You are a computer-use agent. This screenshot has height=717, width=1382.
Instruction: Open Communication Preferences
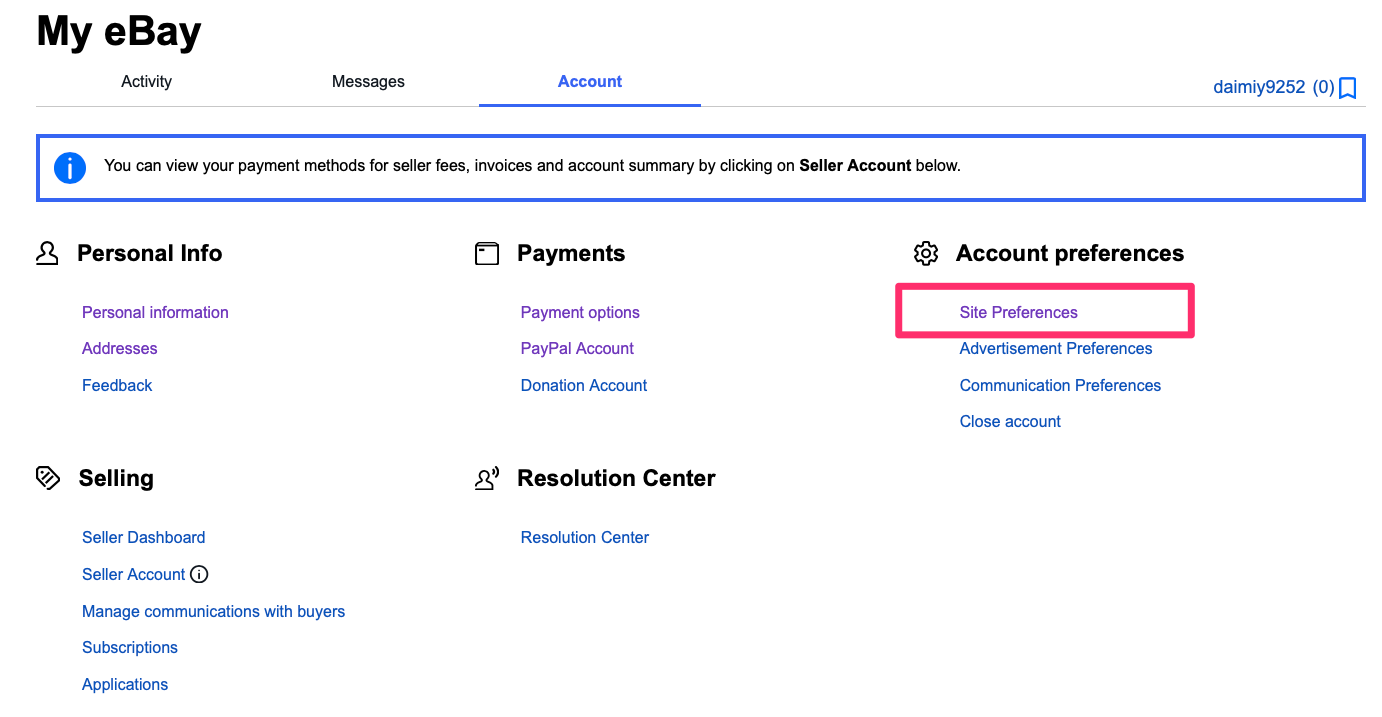click(x=1060, y=385)
